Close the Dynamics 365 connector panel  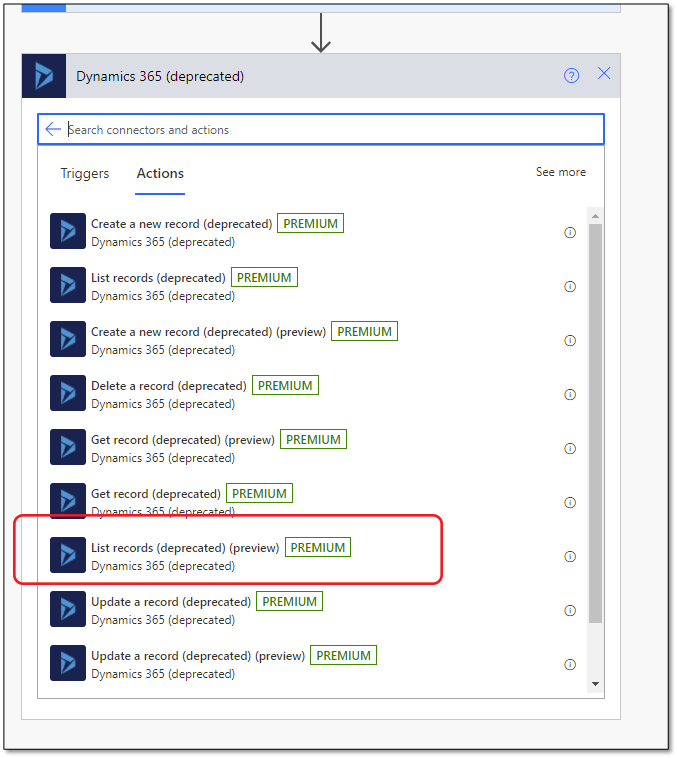click(x=604, y=73)
